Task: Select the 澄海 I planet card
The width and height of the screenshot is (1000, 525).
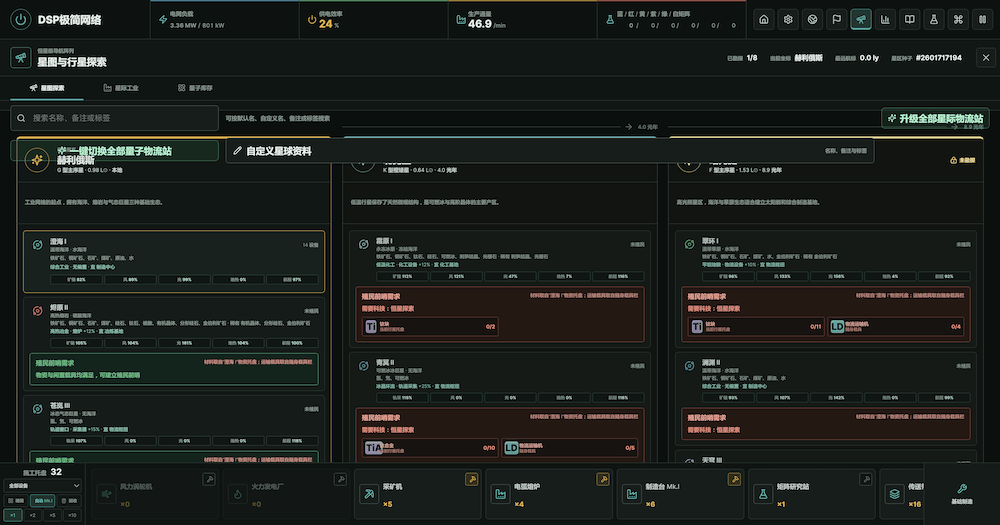Action: (x=173, y=262)
